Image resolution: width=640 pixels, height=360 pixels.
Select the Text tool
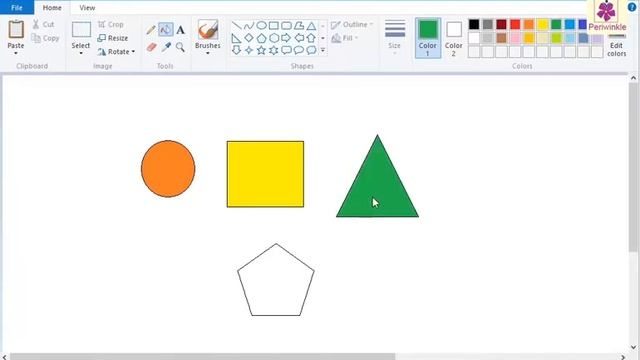(180, 29)
